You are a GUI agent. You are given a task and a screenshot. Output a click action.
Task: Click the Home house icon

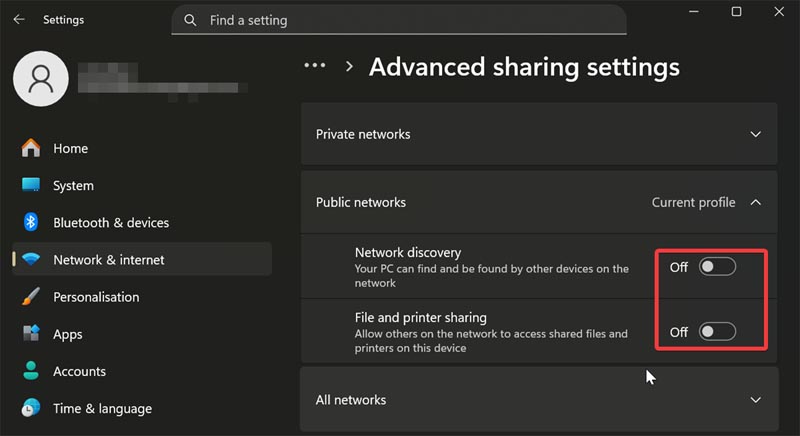click(x=31, y=148)
